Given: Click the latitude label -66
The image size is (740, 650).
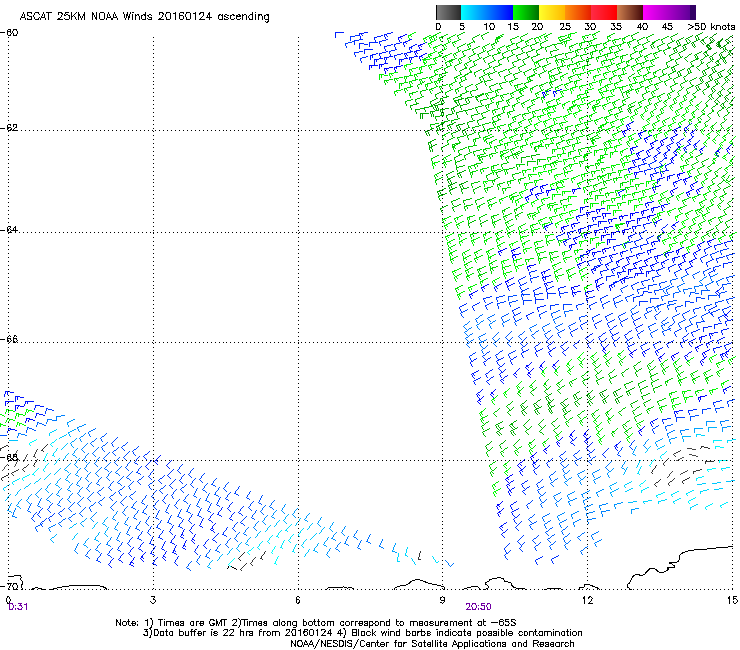Looking at the screenshot, I should pos(9,339).
